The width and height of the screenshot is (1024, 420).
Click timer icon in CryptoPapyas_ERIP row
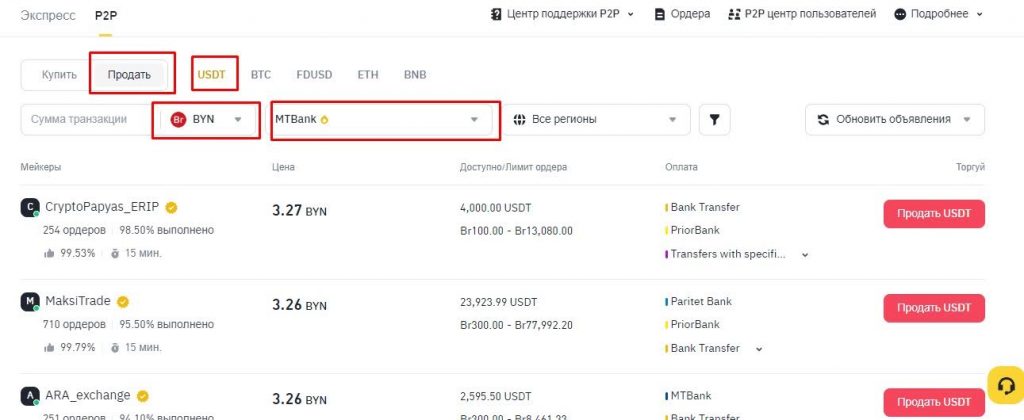(115, 253)
